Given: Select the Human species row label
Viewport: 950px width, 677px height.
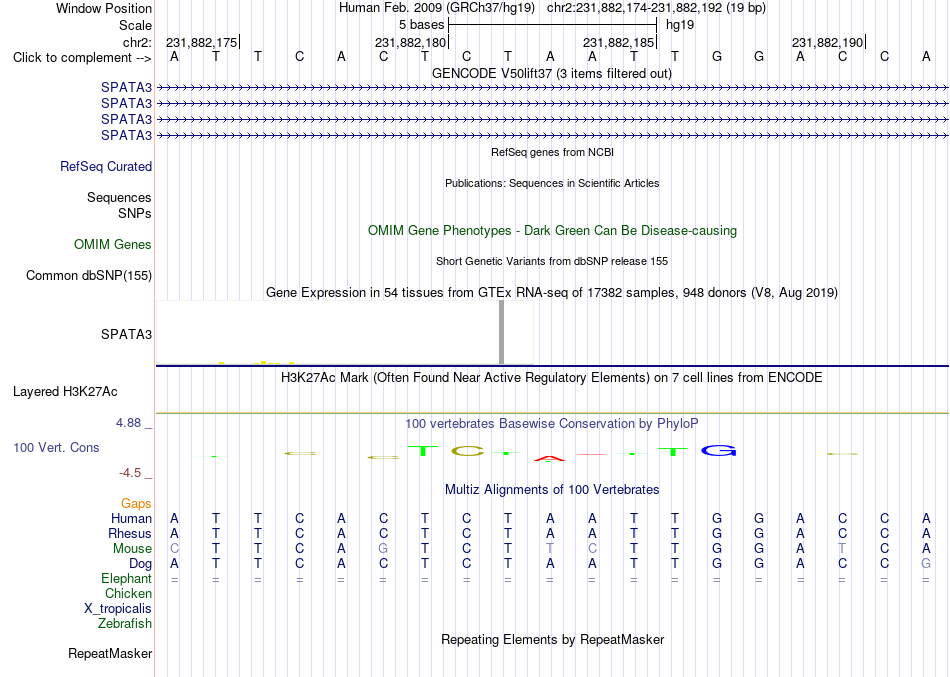Looking at the screenshot, I should pyautogui.click(x=131, y=518).
